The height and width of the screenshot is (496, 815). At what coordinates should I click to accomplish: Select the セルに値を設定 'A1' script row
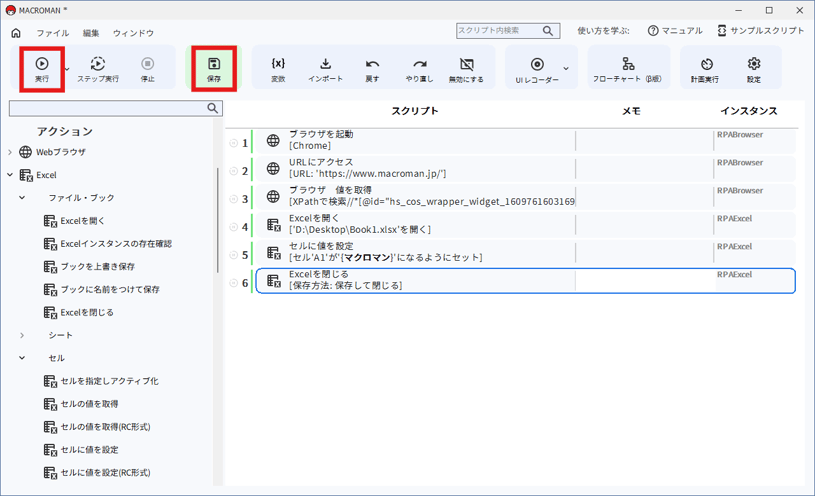pos(525,253)
